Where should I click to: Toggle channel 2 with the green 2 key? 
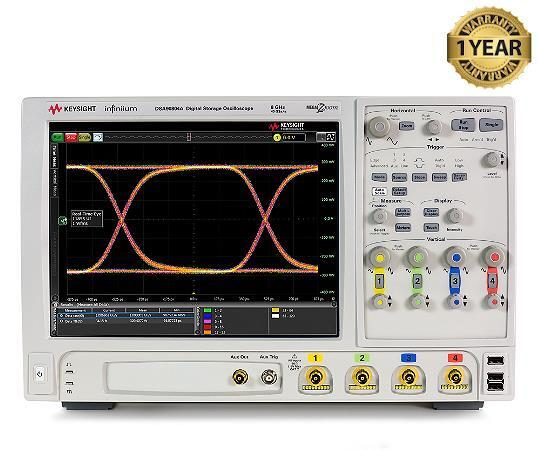(x=417, y=281)
